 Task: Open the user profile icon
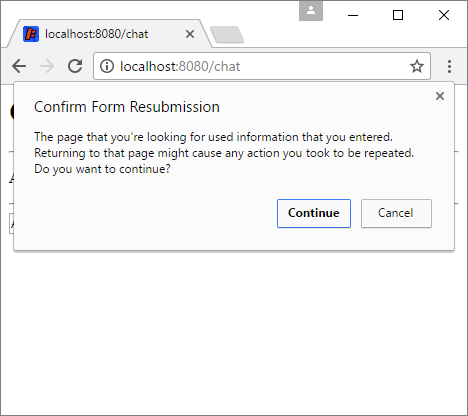(311, 11)
